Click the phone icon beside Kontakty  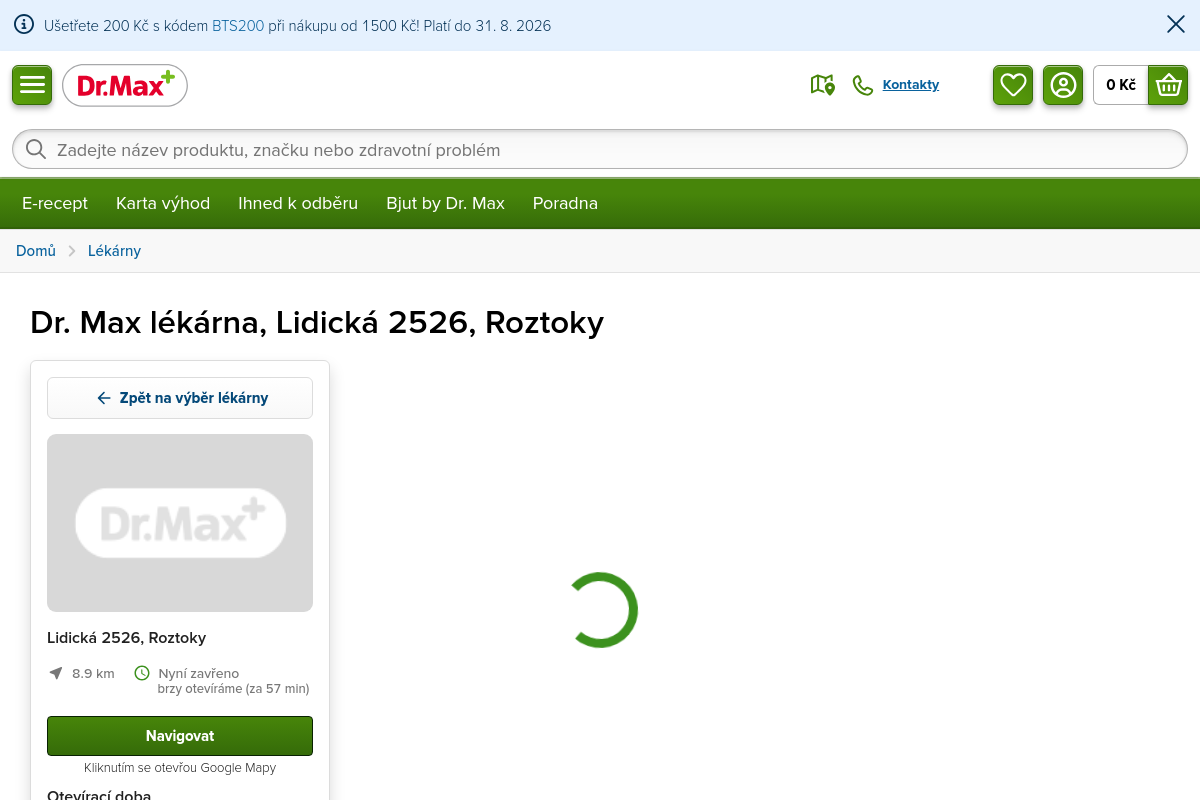(x=863, y=85)
